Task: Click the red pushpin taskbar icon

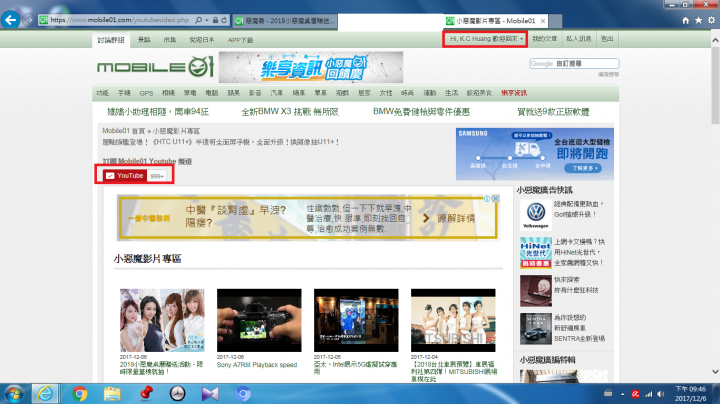Action: point(146,394)
